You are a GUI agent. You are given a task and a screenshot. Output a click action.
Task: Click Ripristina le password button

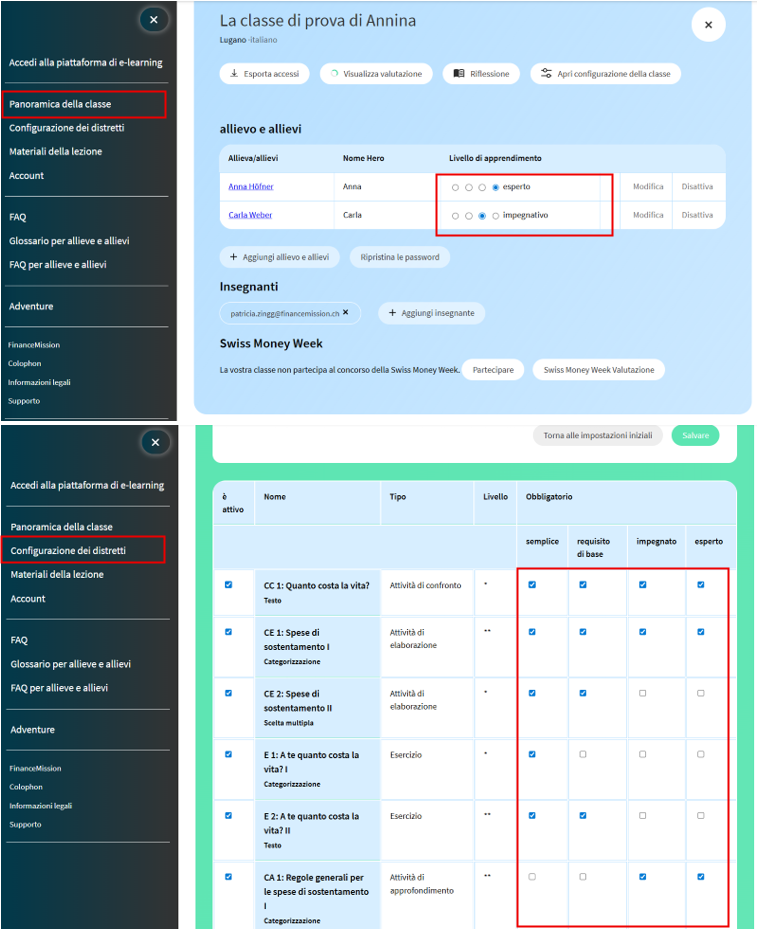(400, 257)
